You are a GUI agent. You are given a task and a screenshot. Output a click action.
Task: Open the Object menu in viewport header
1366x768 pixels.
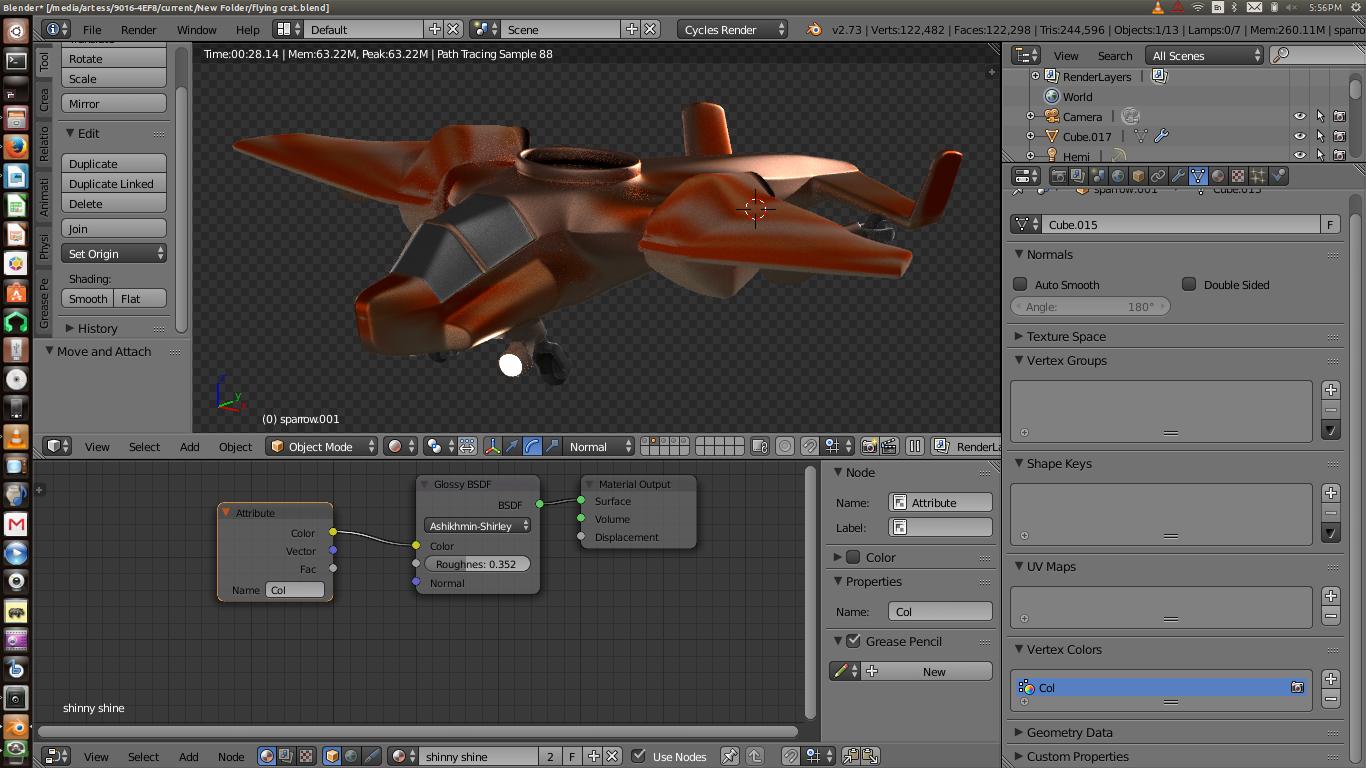click(235, 447)
